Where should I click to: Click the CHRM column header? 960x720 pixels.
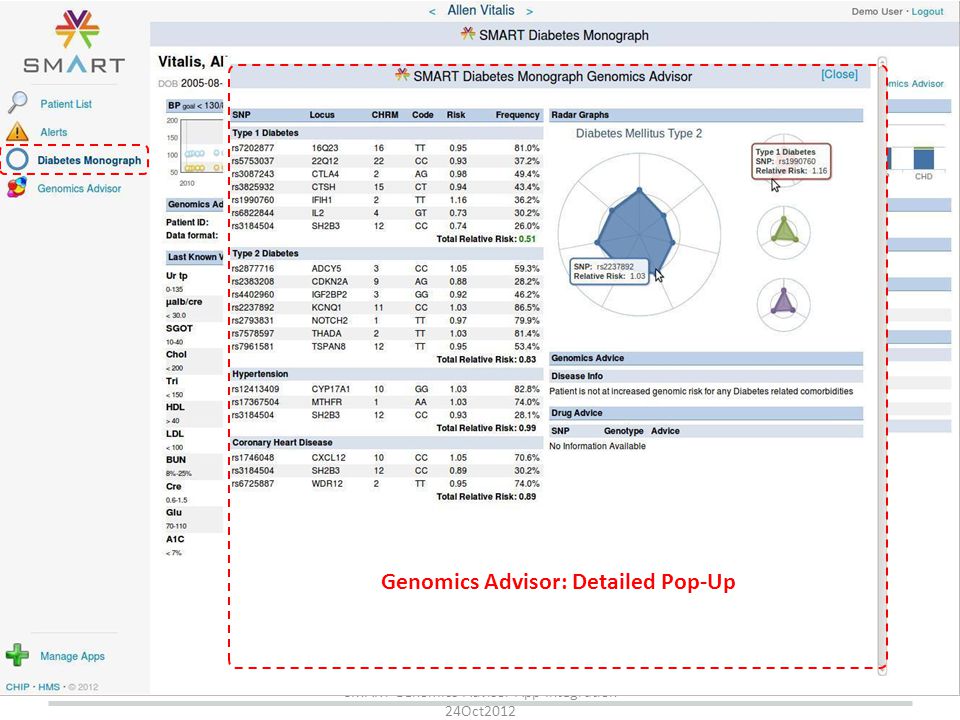pyautogui.click(x=385, y=115)
